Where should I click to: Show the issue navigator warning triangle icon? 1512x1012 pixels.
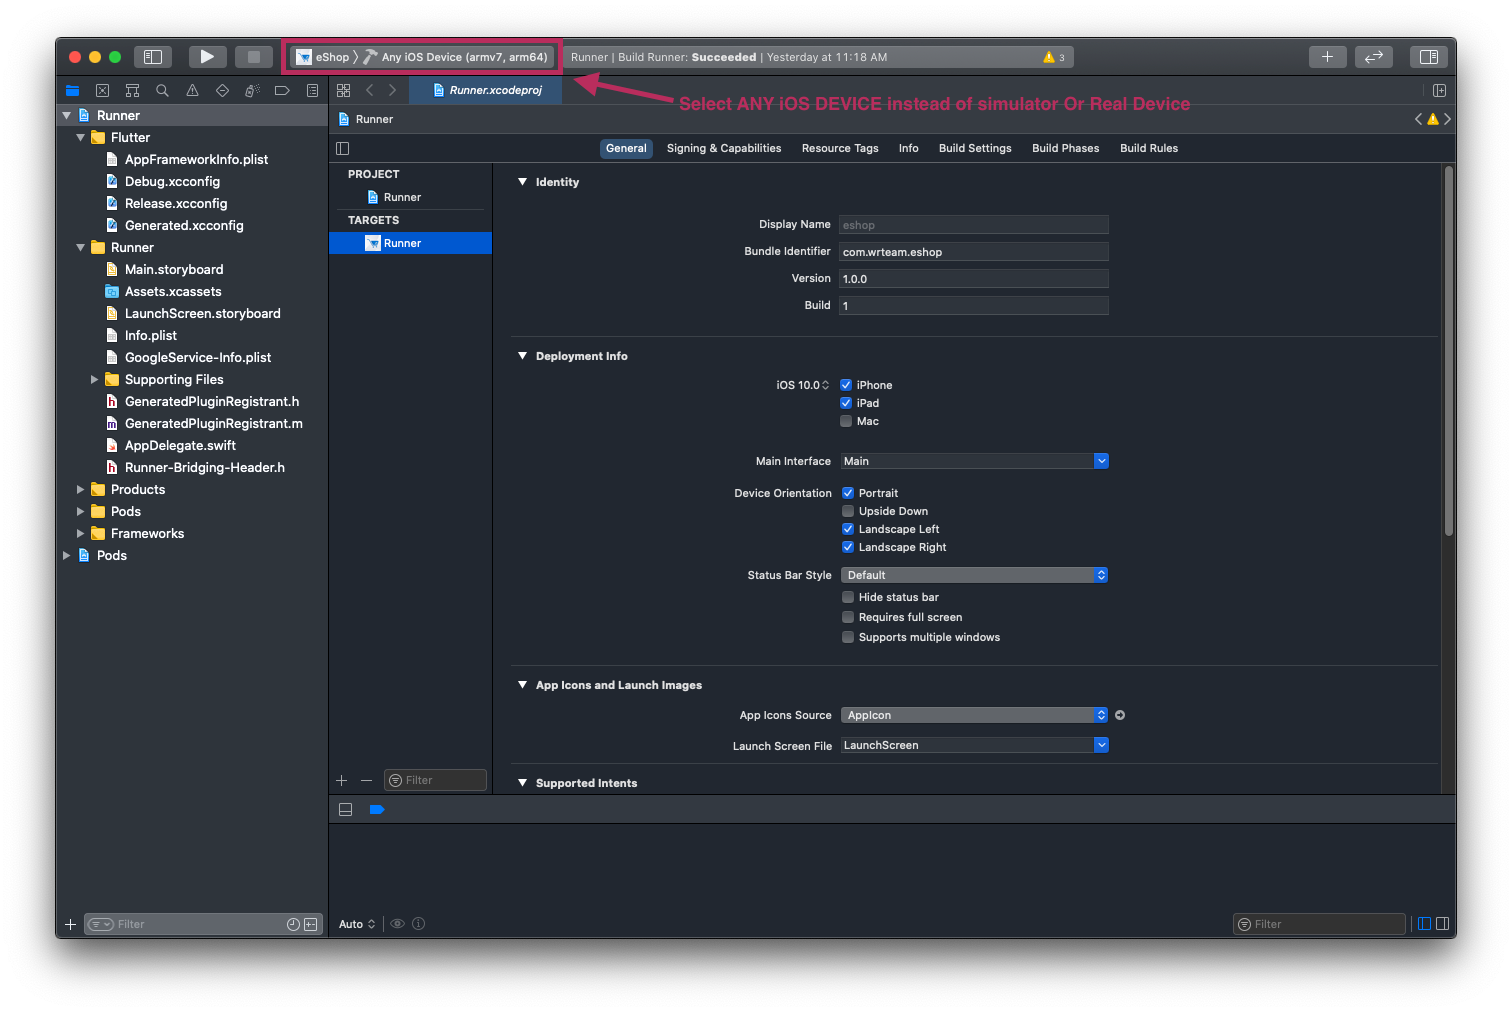[x=192, y=91]
